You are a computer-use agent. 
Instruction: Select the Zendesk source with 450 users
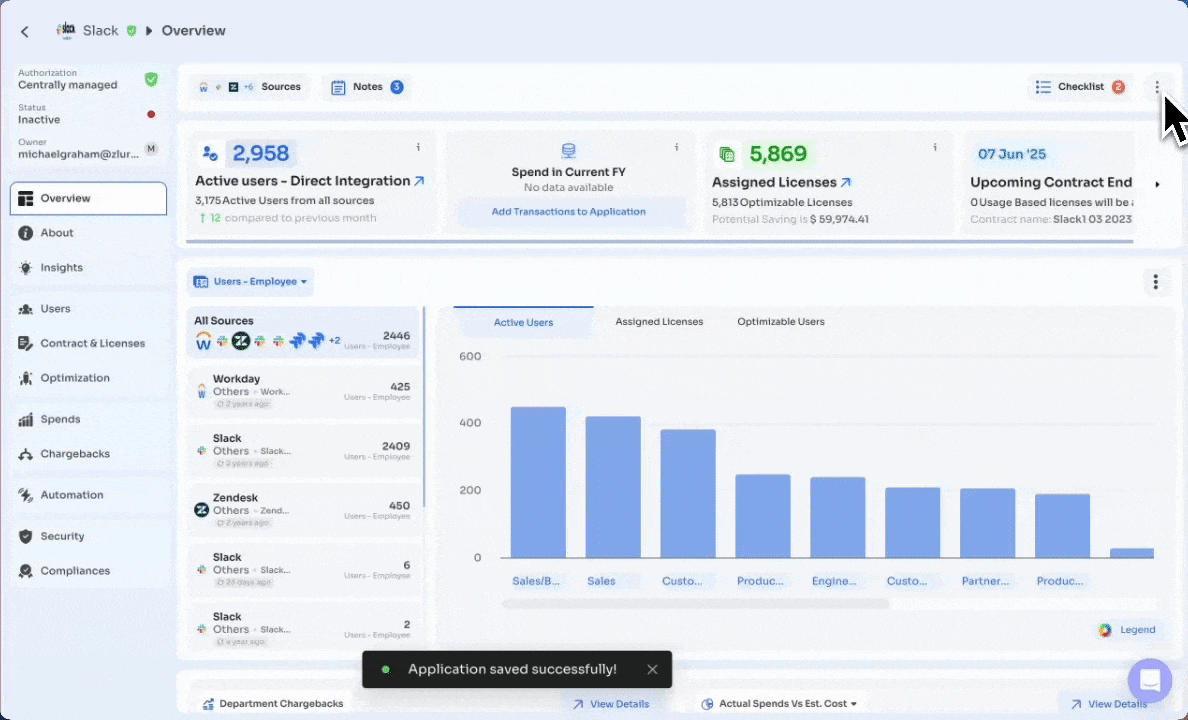[x=303, y=510]
